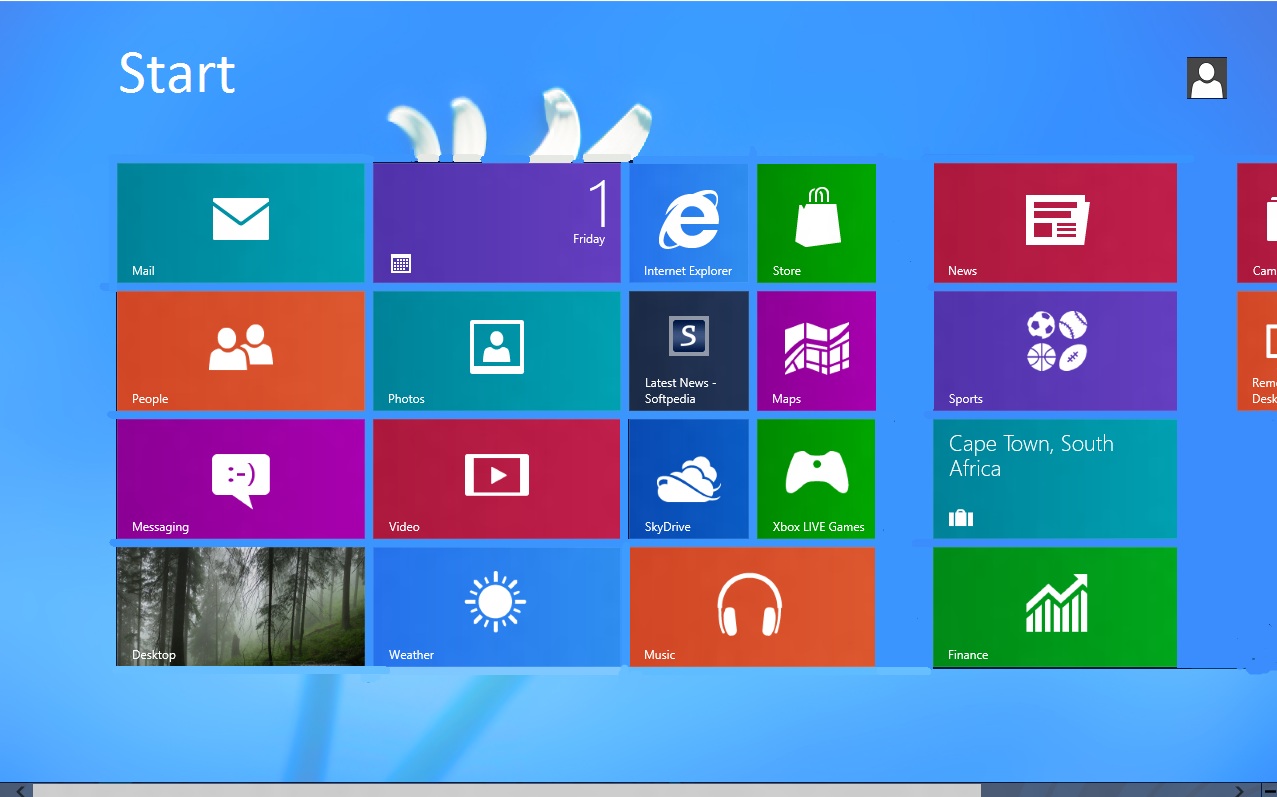Open the Photos app

coord(496,350)
